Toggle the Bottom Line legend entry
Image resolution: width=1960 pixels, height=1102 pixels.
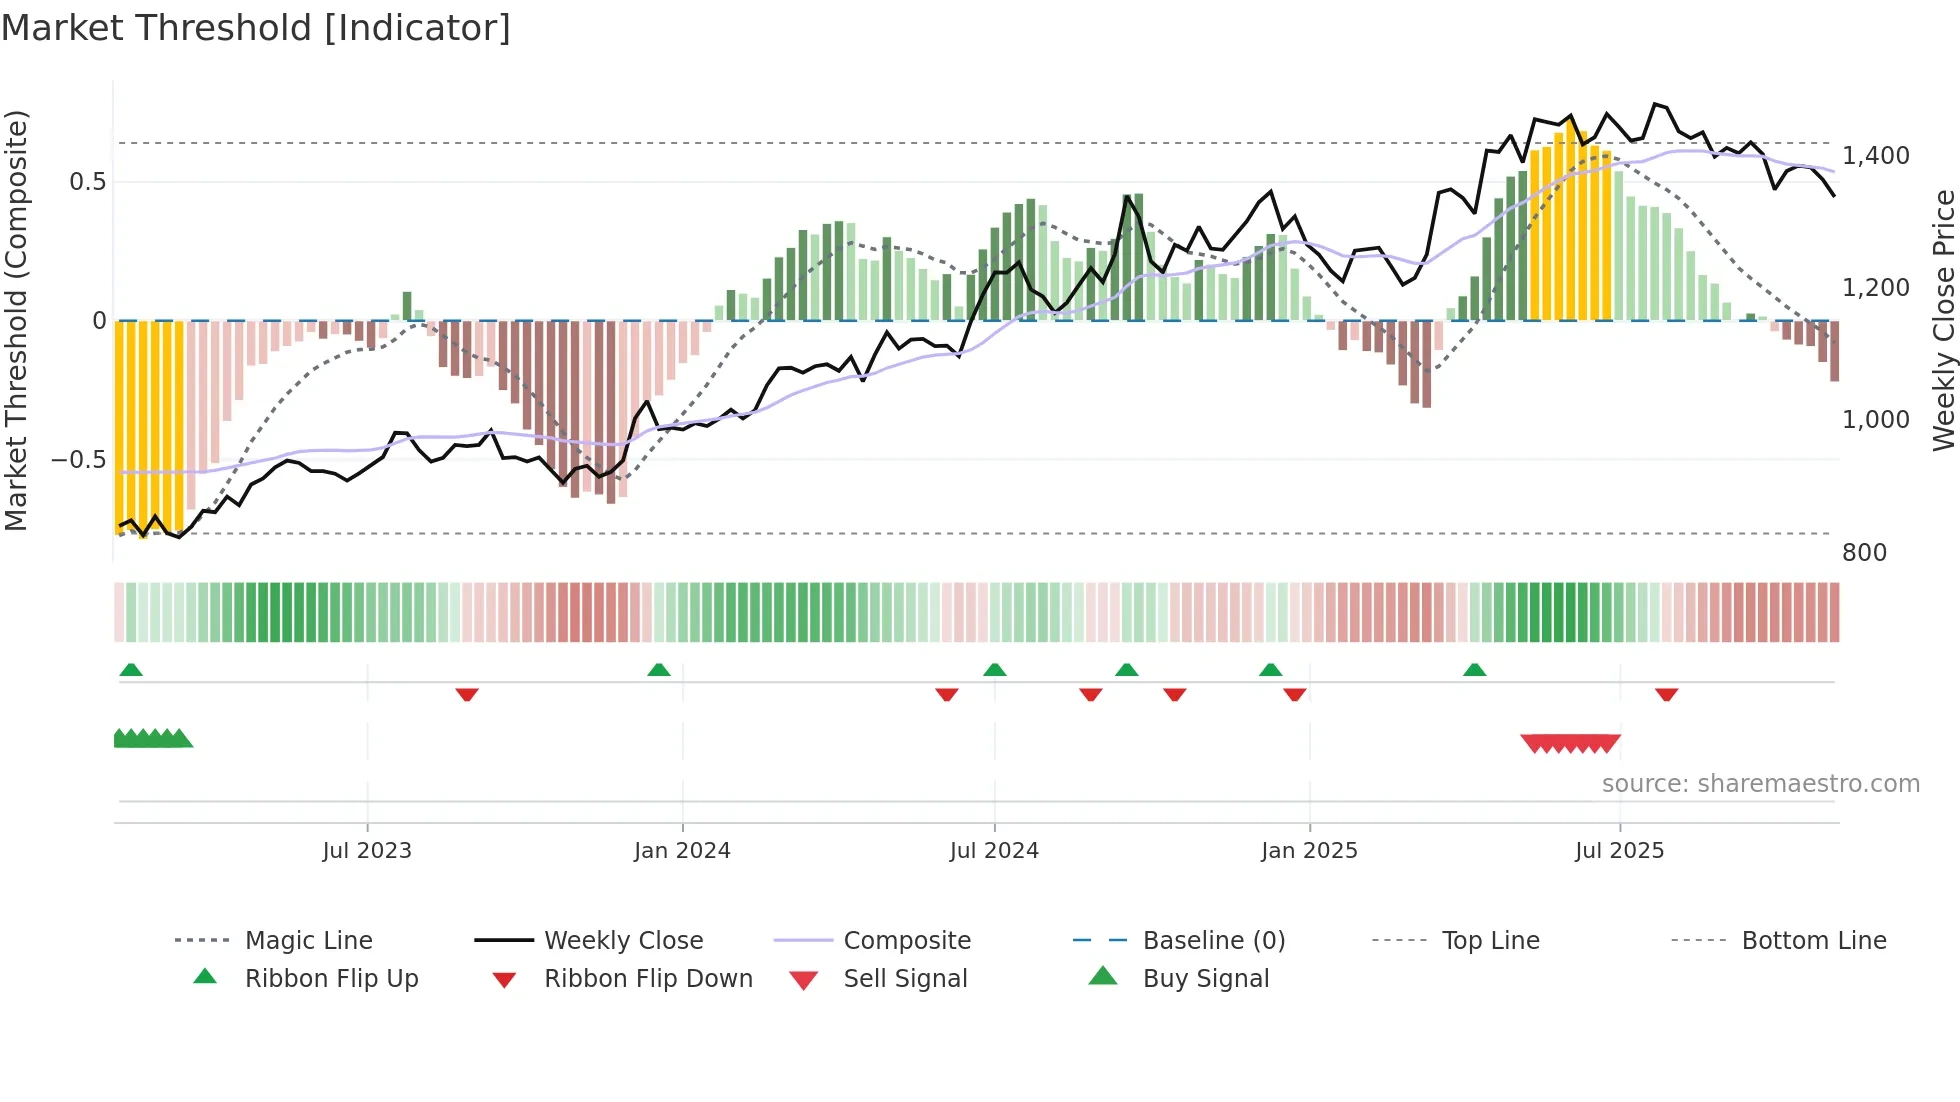(x=1813, y=941)
